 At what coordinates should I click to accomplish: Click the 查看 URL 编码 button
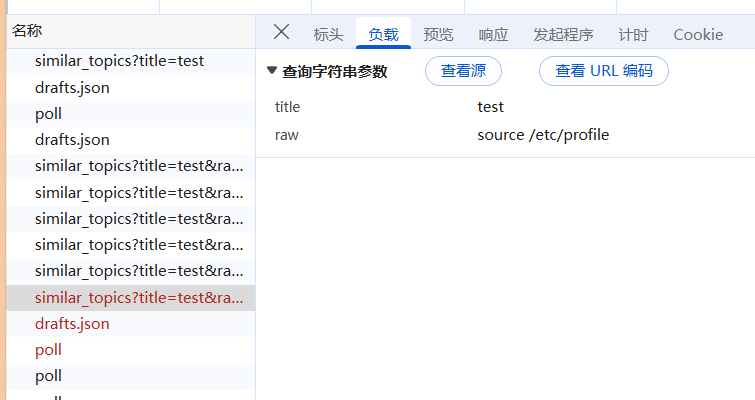(x=603, y=72)
